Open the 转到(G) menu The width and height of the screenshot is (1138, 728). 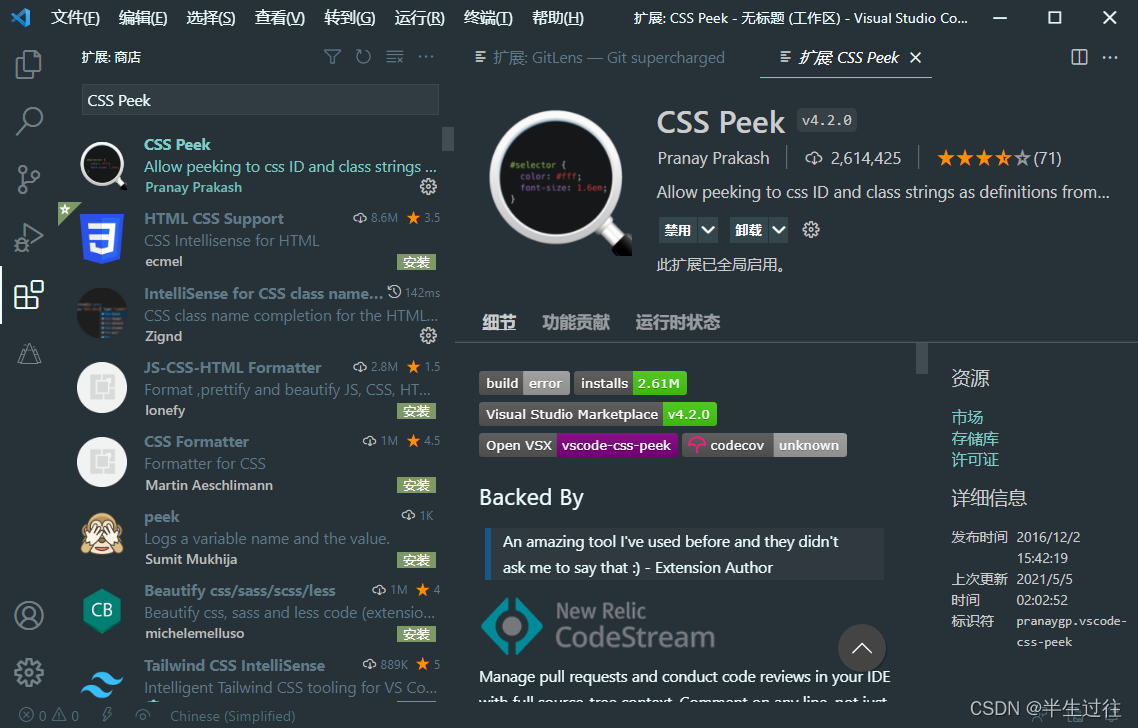pos(350,17)
